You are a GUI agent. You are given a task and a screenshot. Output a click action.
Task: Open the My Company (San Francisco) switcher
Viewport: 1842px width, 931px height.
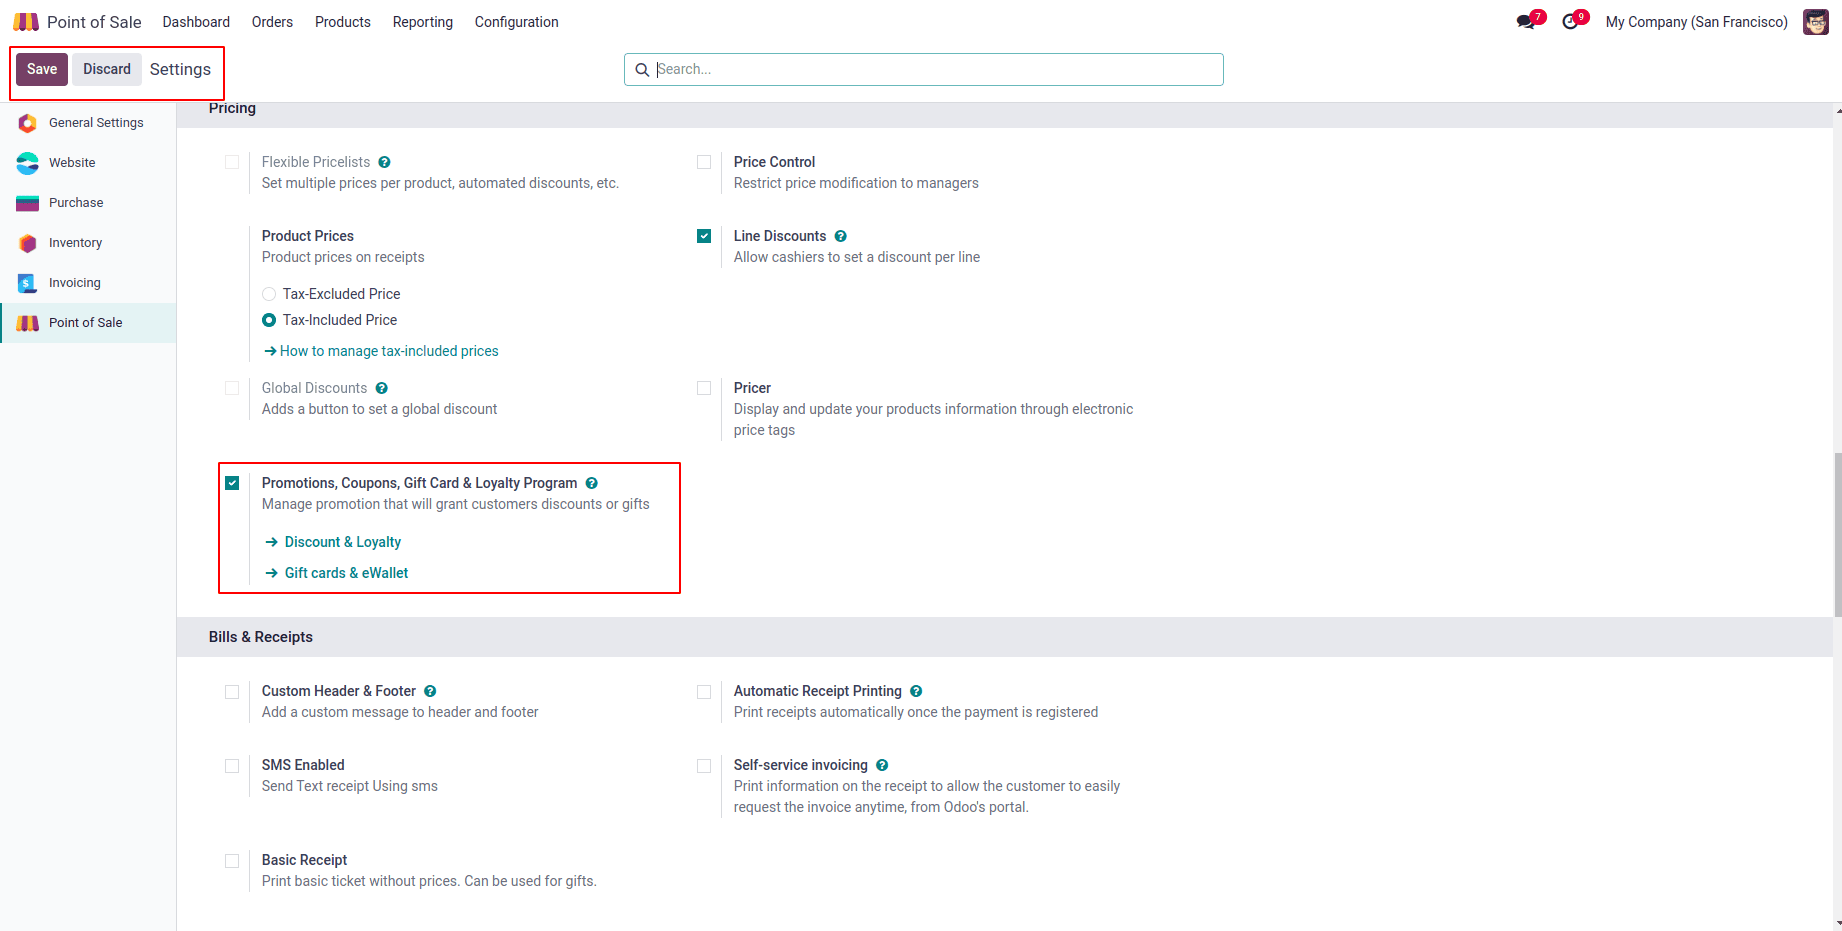(1697, 22)
